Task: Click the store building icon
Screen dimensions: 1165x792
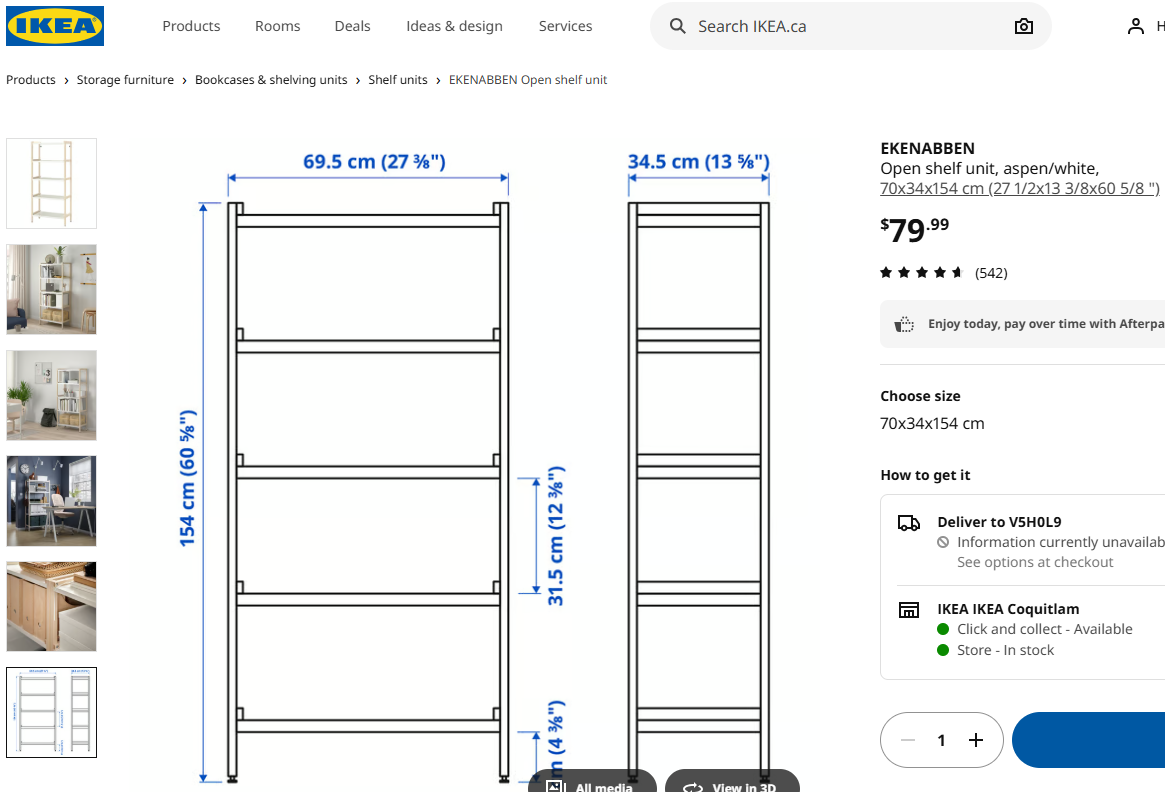Action: pos(908,609)
